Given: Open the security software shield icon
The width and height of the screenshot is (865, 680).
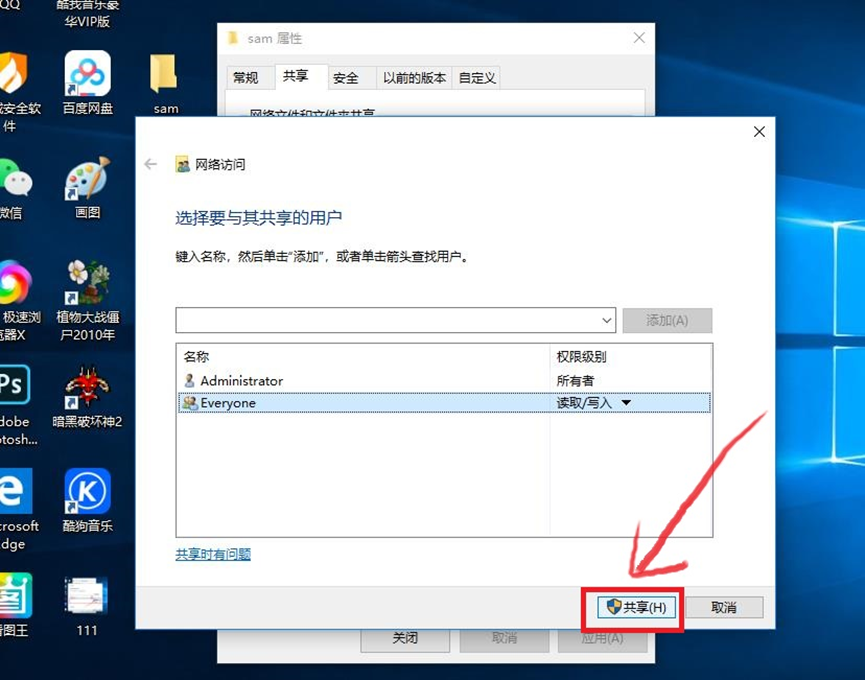Looking at the screenshot, I should tap(12, 73).
